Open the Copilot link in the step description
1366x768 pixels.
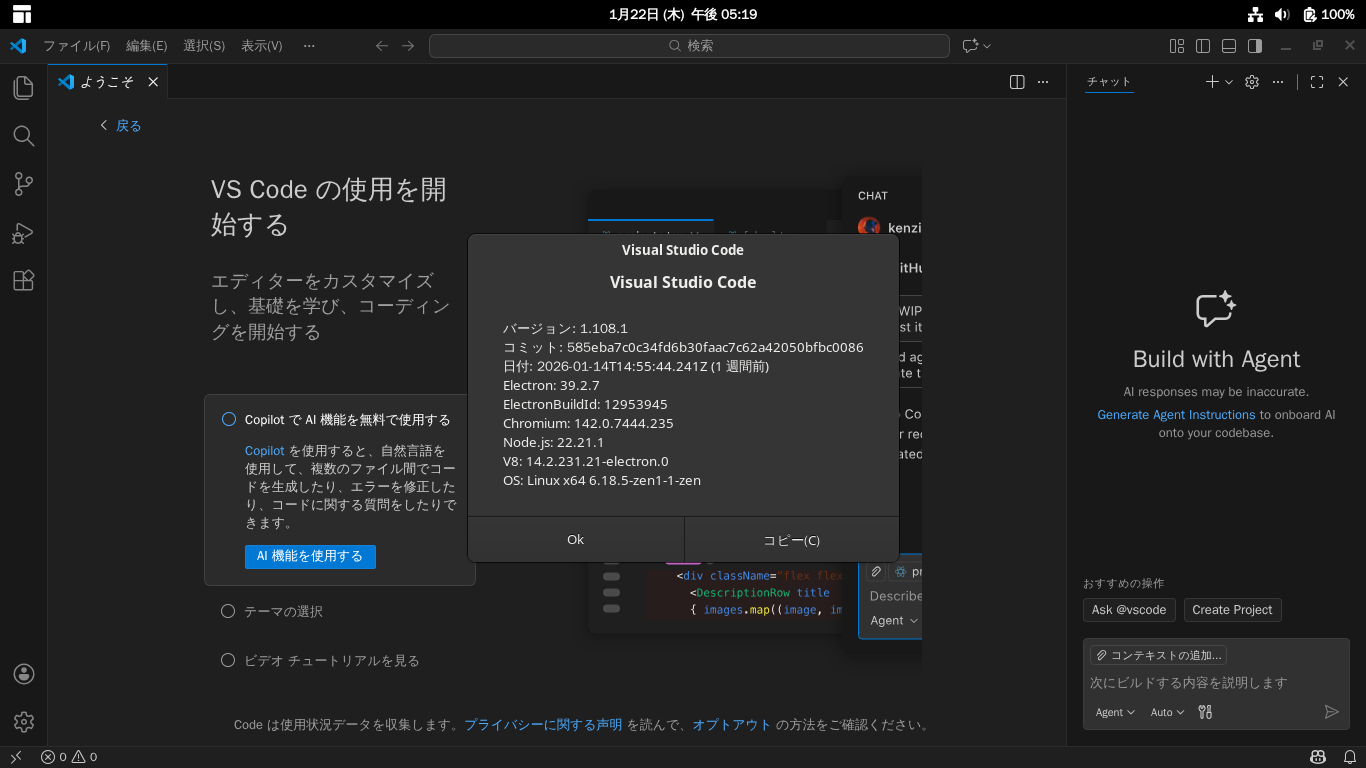[265, 451]
